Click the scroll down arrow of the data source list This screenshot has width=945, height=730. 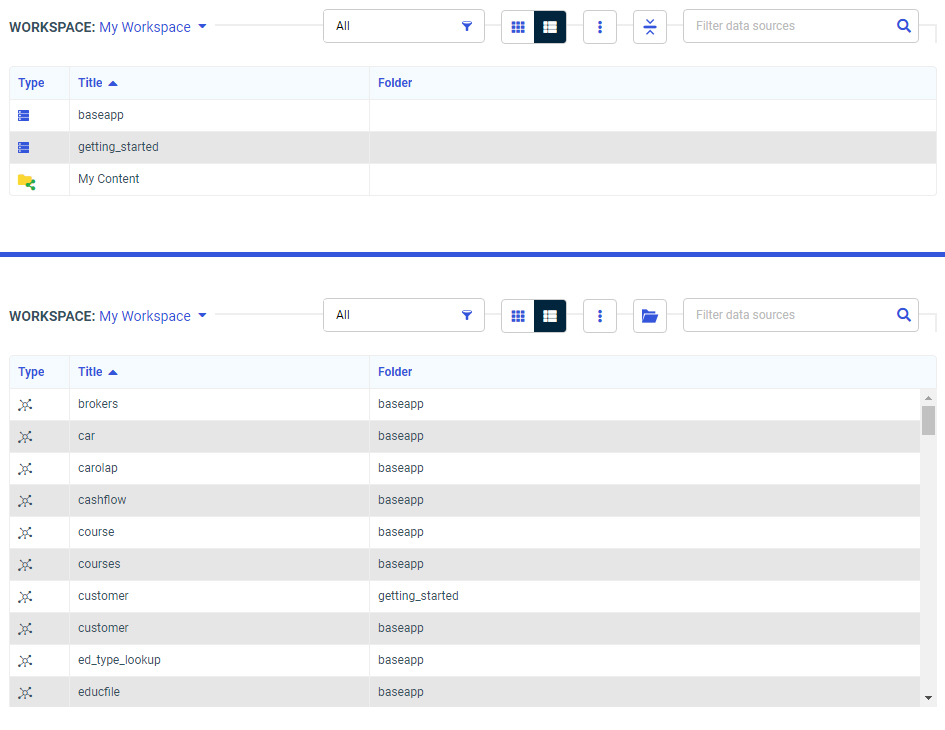[928, 697]
